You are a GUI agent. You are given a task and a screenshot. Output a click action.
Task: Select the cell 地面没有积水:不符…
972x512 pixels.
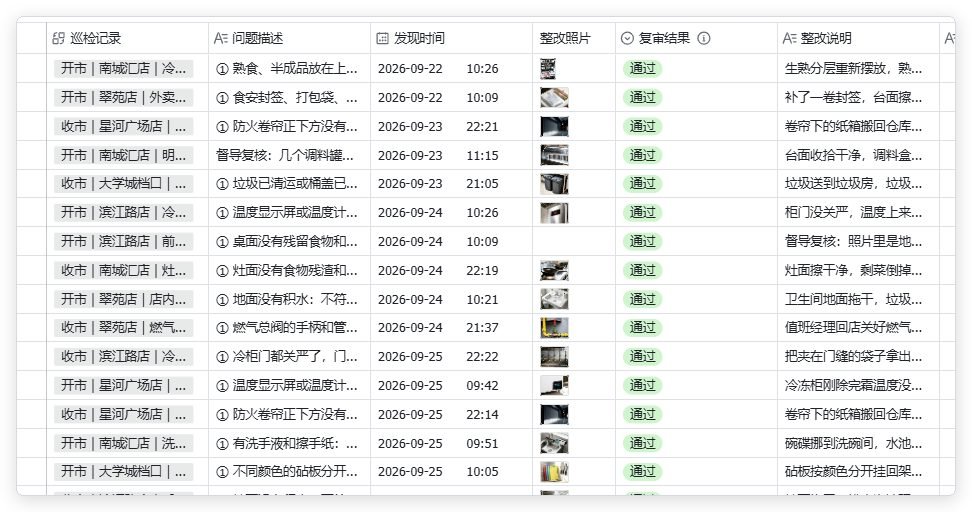pyautogui.click(x=289, y=299)
